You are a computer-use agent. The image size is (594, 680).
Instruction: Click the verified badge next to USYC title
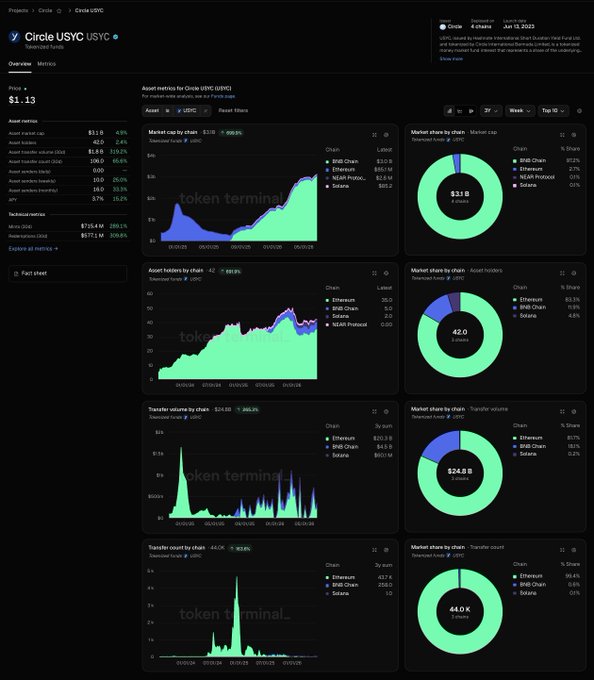[x=115, y=37]
